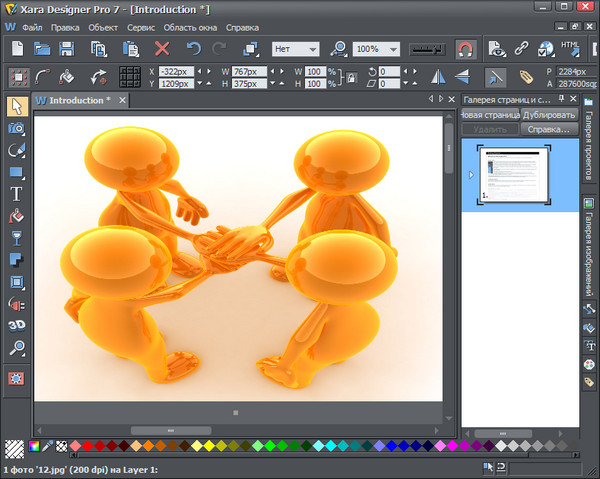Screen dimensions: 600x479
Task: Open the Файл menu
Action: (32, 27)
